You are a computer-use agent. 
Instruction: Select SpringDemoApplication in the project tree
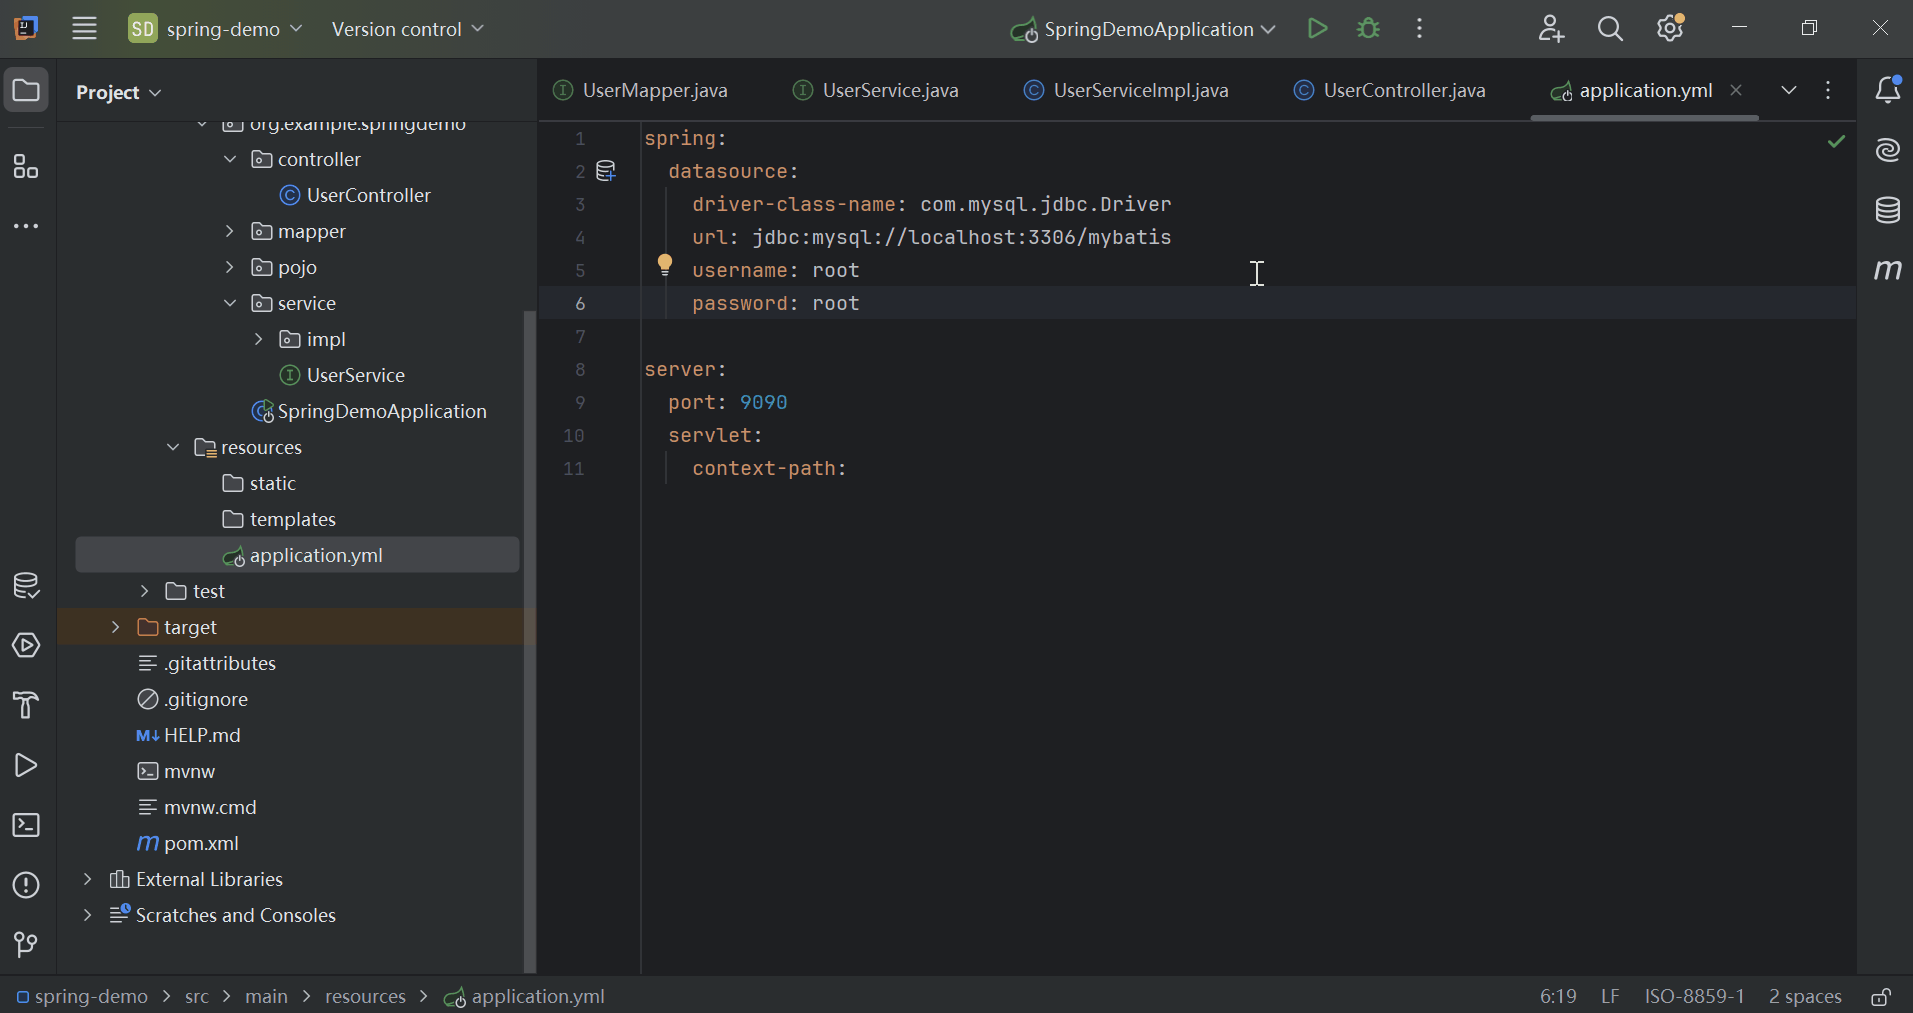(x=369, y=411)
